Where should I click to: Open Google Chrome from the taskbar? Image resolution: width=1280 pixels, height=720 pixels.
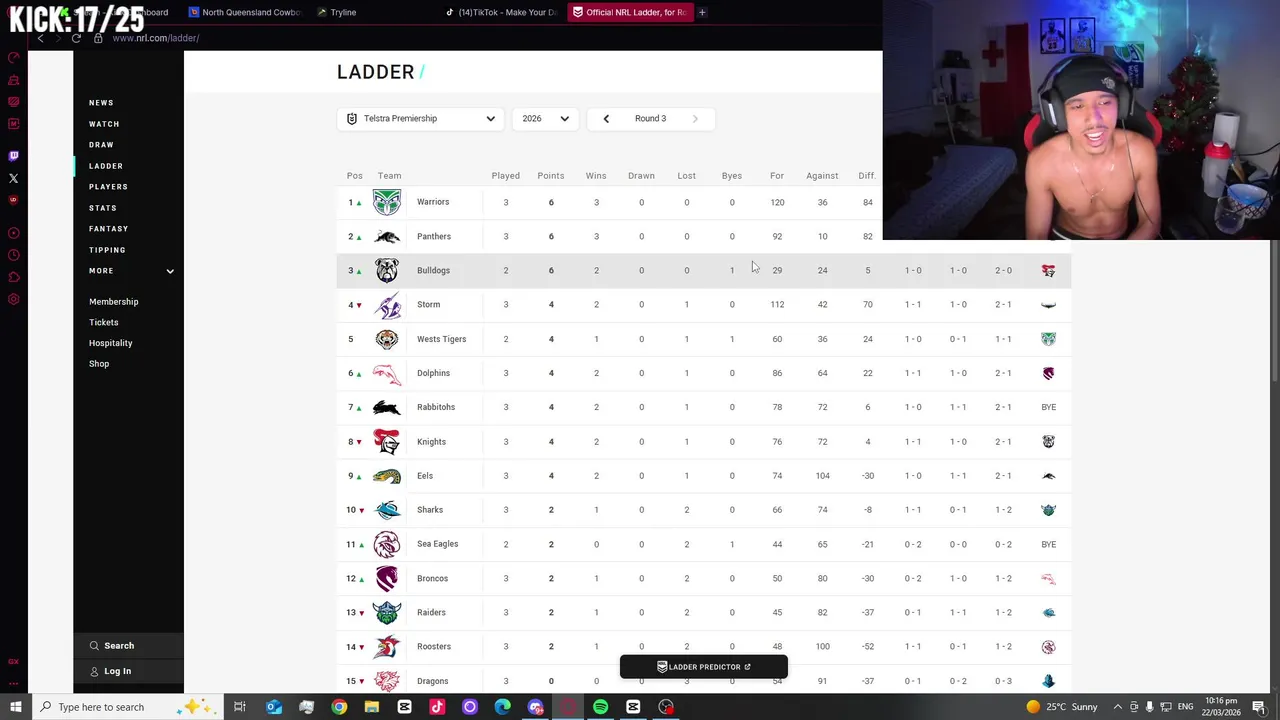(339, 707)
